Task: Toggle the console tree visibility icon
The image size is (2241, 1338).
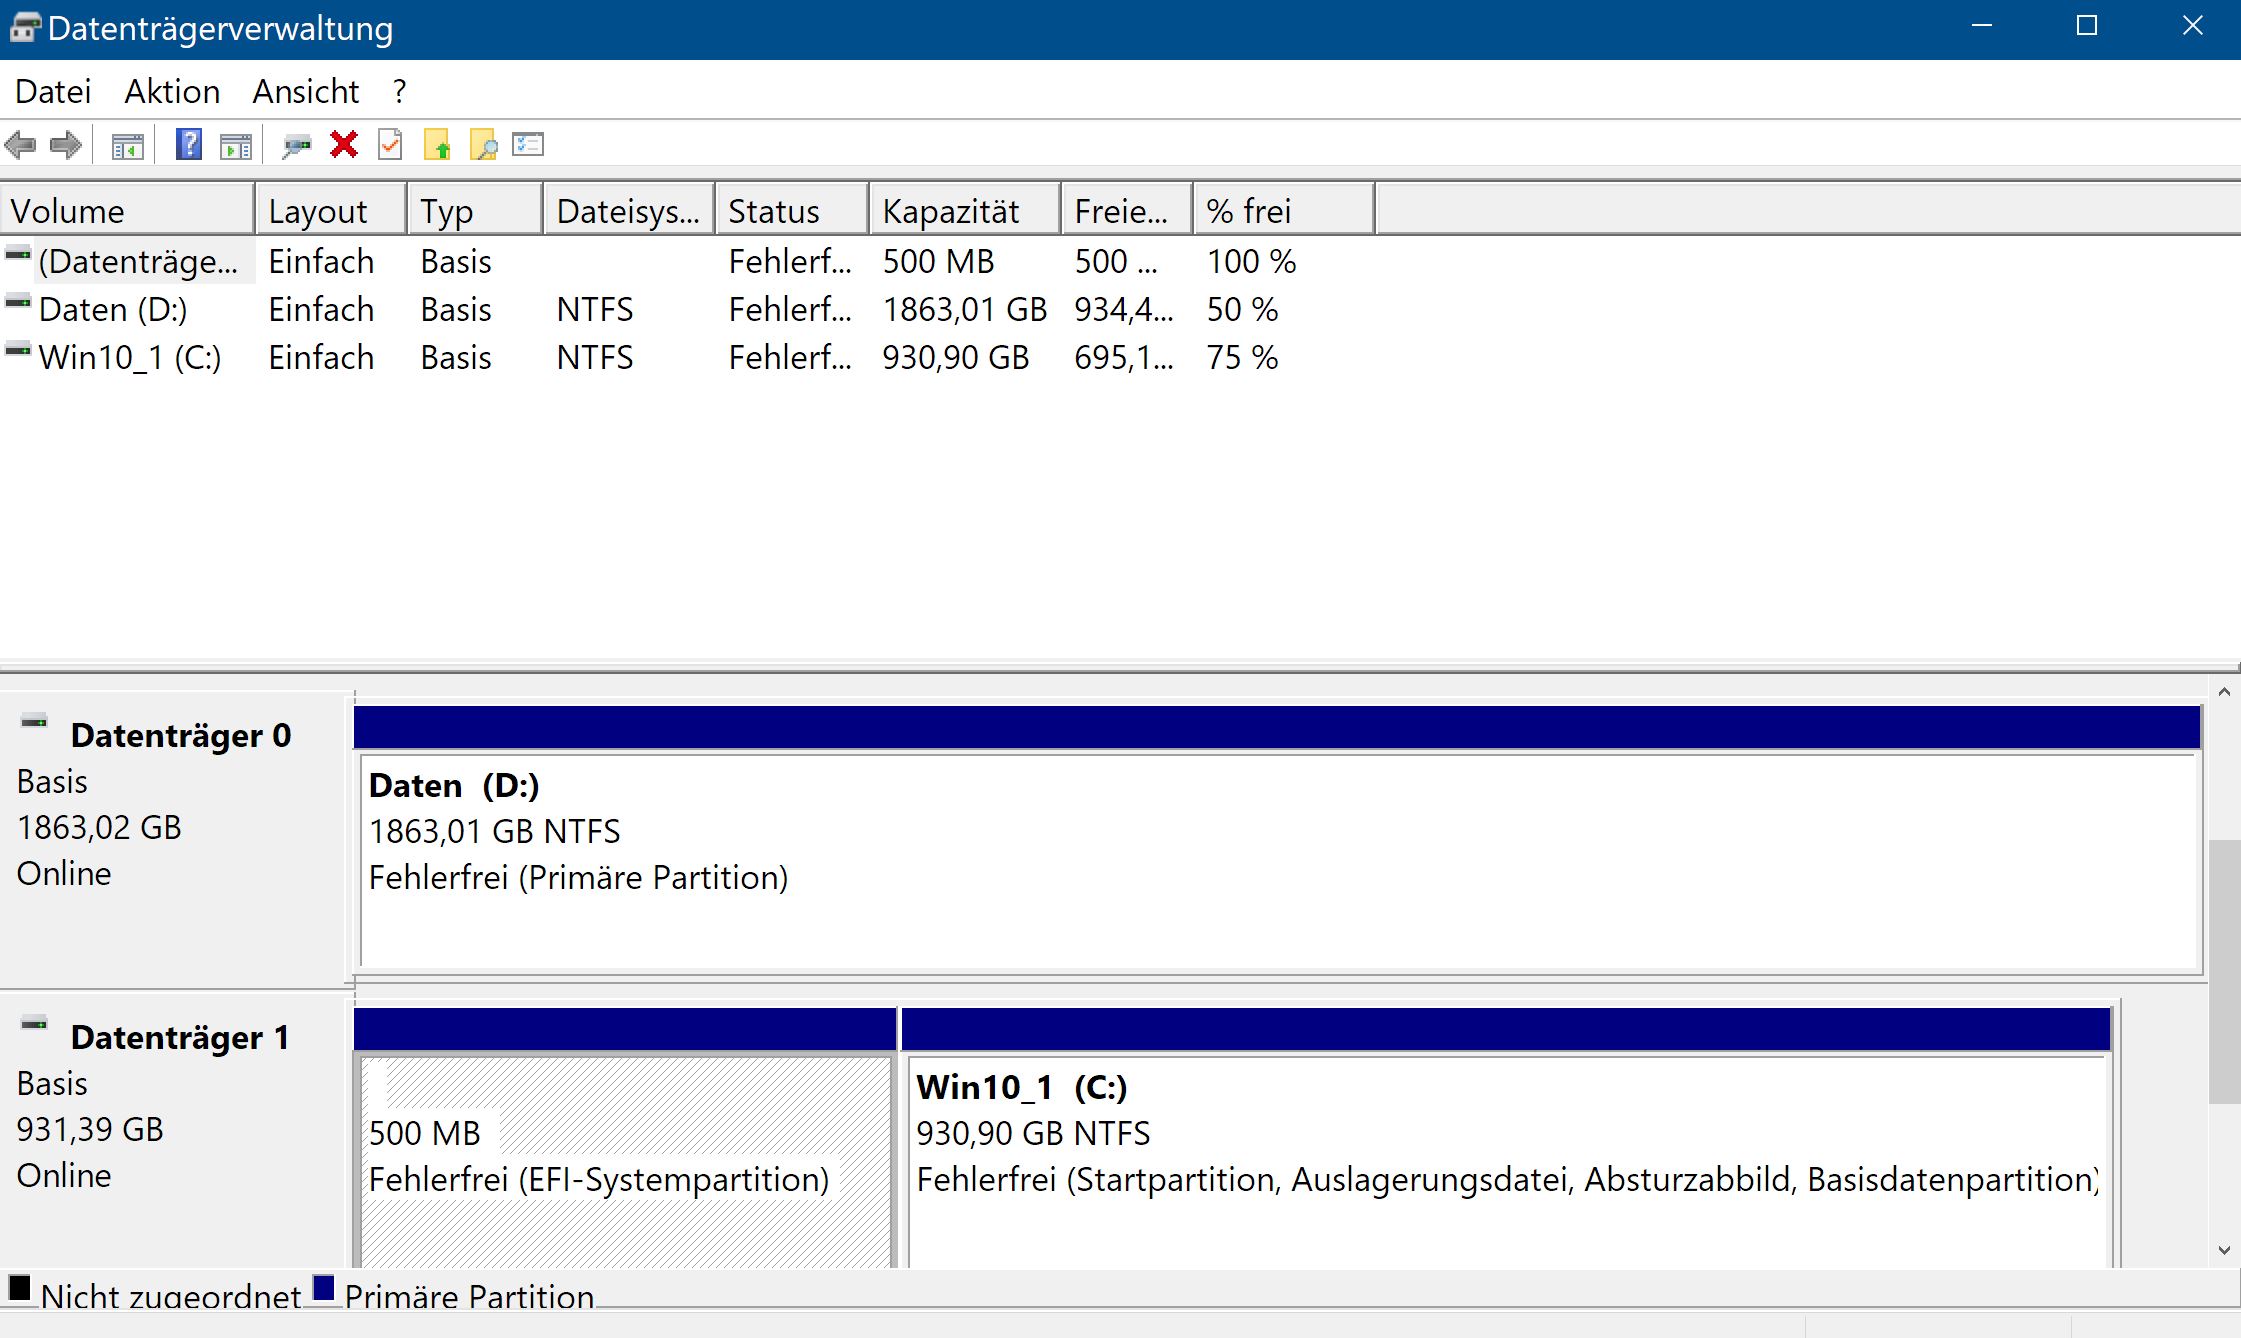Action: pyautogui.click(x=124, y=145)
